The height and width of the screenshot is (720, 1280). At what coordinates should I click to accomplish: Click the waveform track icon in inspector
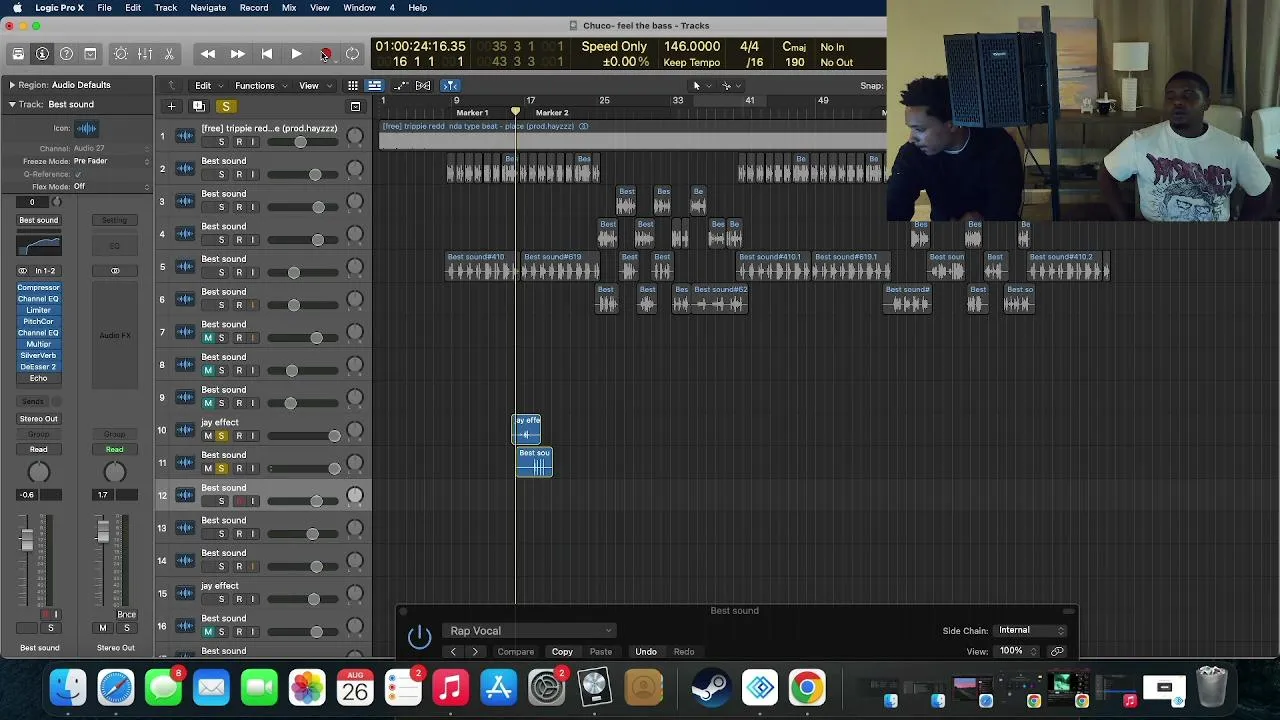87,128
